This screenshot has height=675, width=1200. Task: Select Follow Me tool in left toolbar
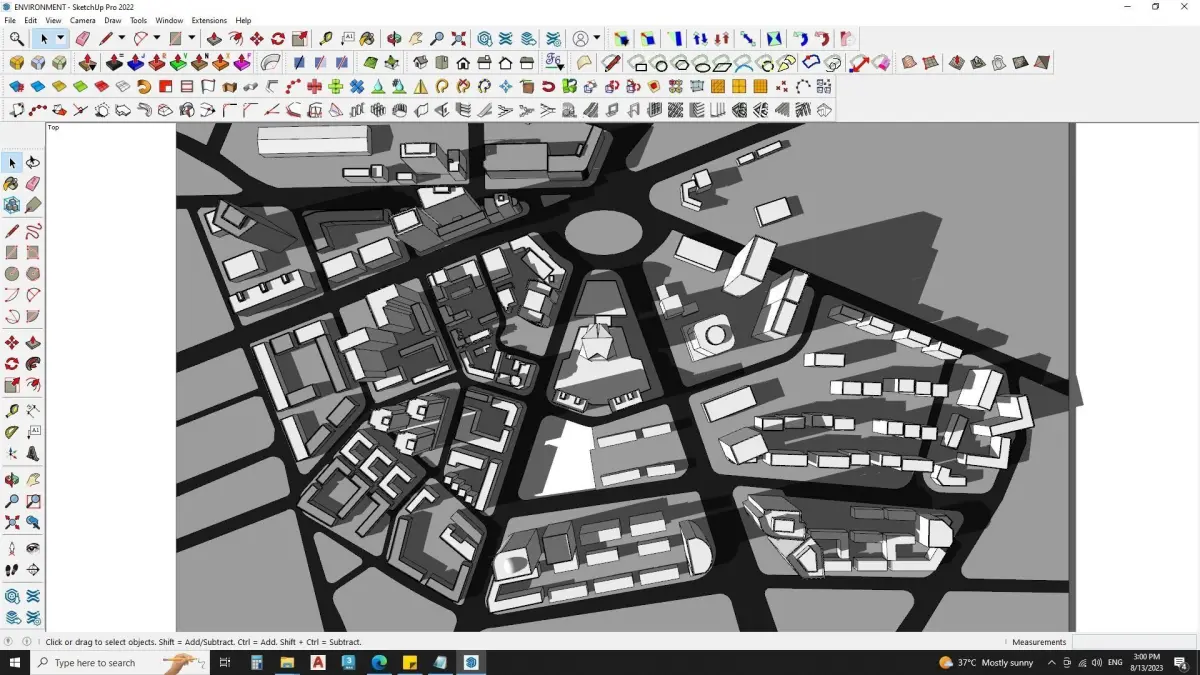point(33,362)
